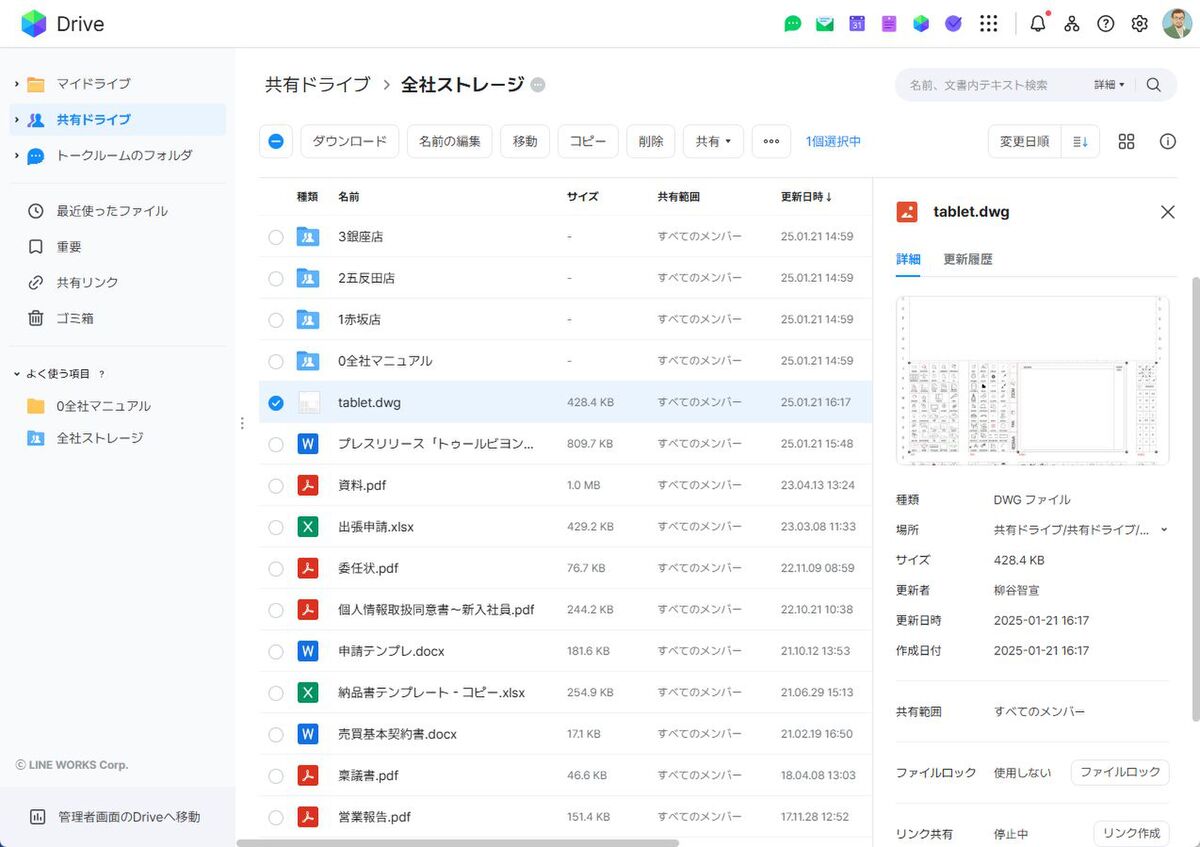
Task: Click the ダウンロード button
Action: pyautogui.click(x=349, y=142)
